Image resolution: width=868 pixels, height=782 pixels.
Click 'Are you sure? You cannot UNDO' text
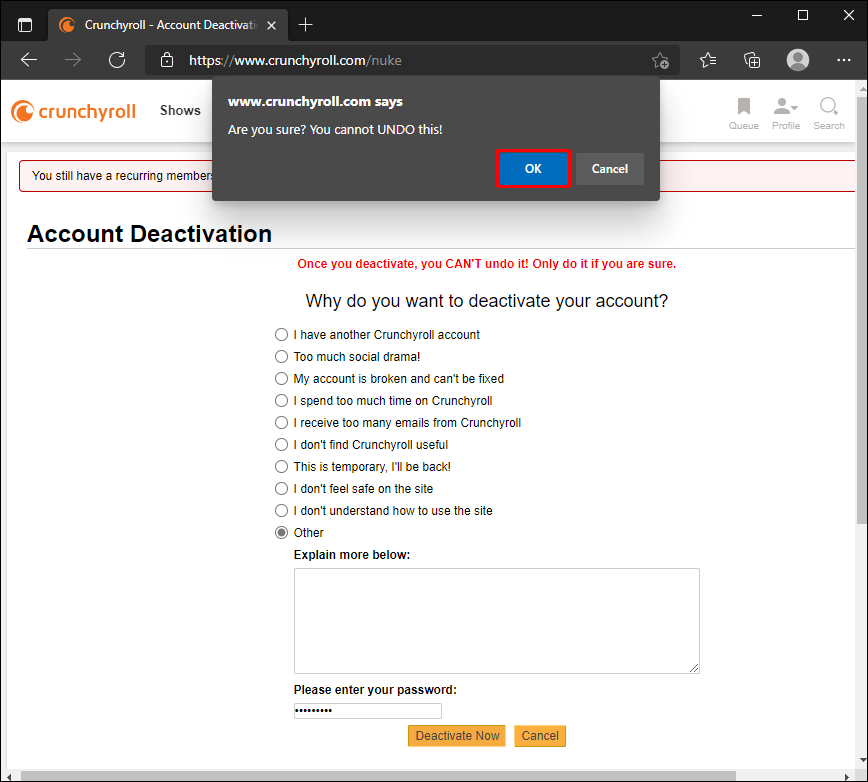tap(335, 130)
